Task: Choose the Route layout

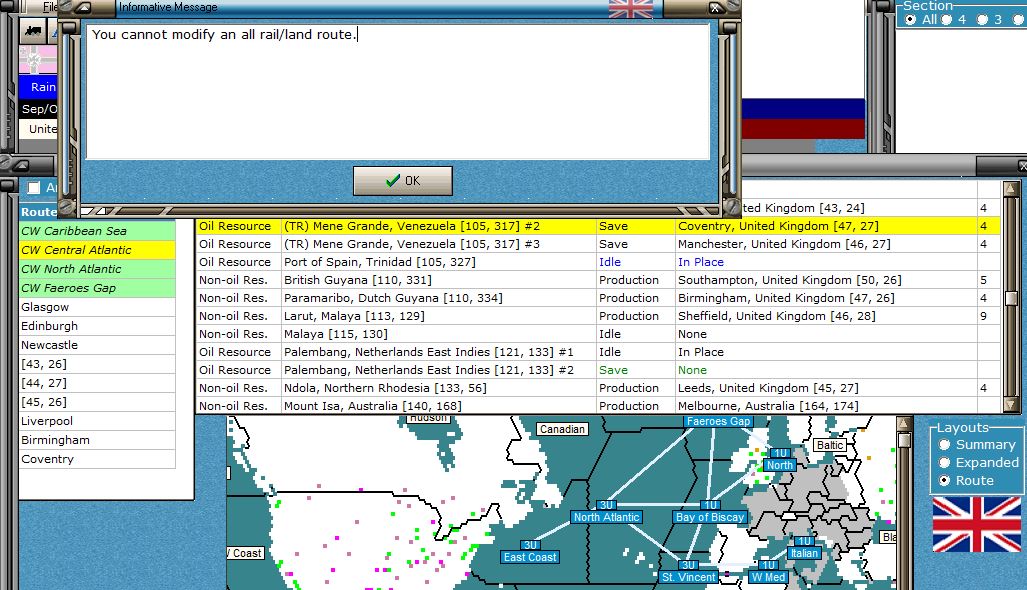Action: [944, 481]
